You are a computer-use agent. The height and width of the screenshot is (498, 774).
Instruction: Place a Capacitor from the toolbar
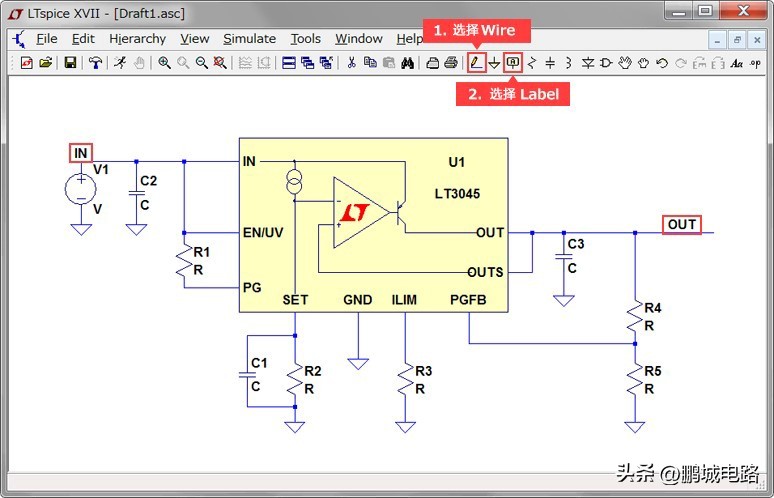(x=550, y=63)
